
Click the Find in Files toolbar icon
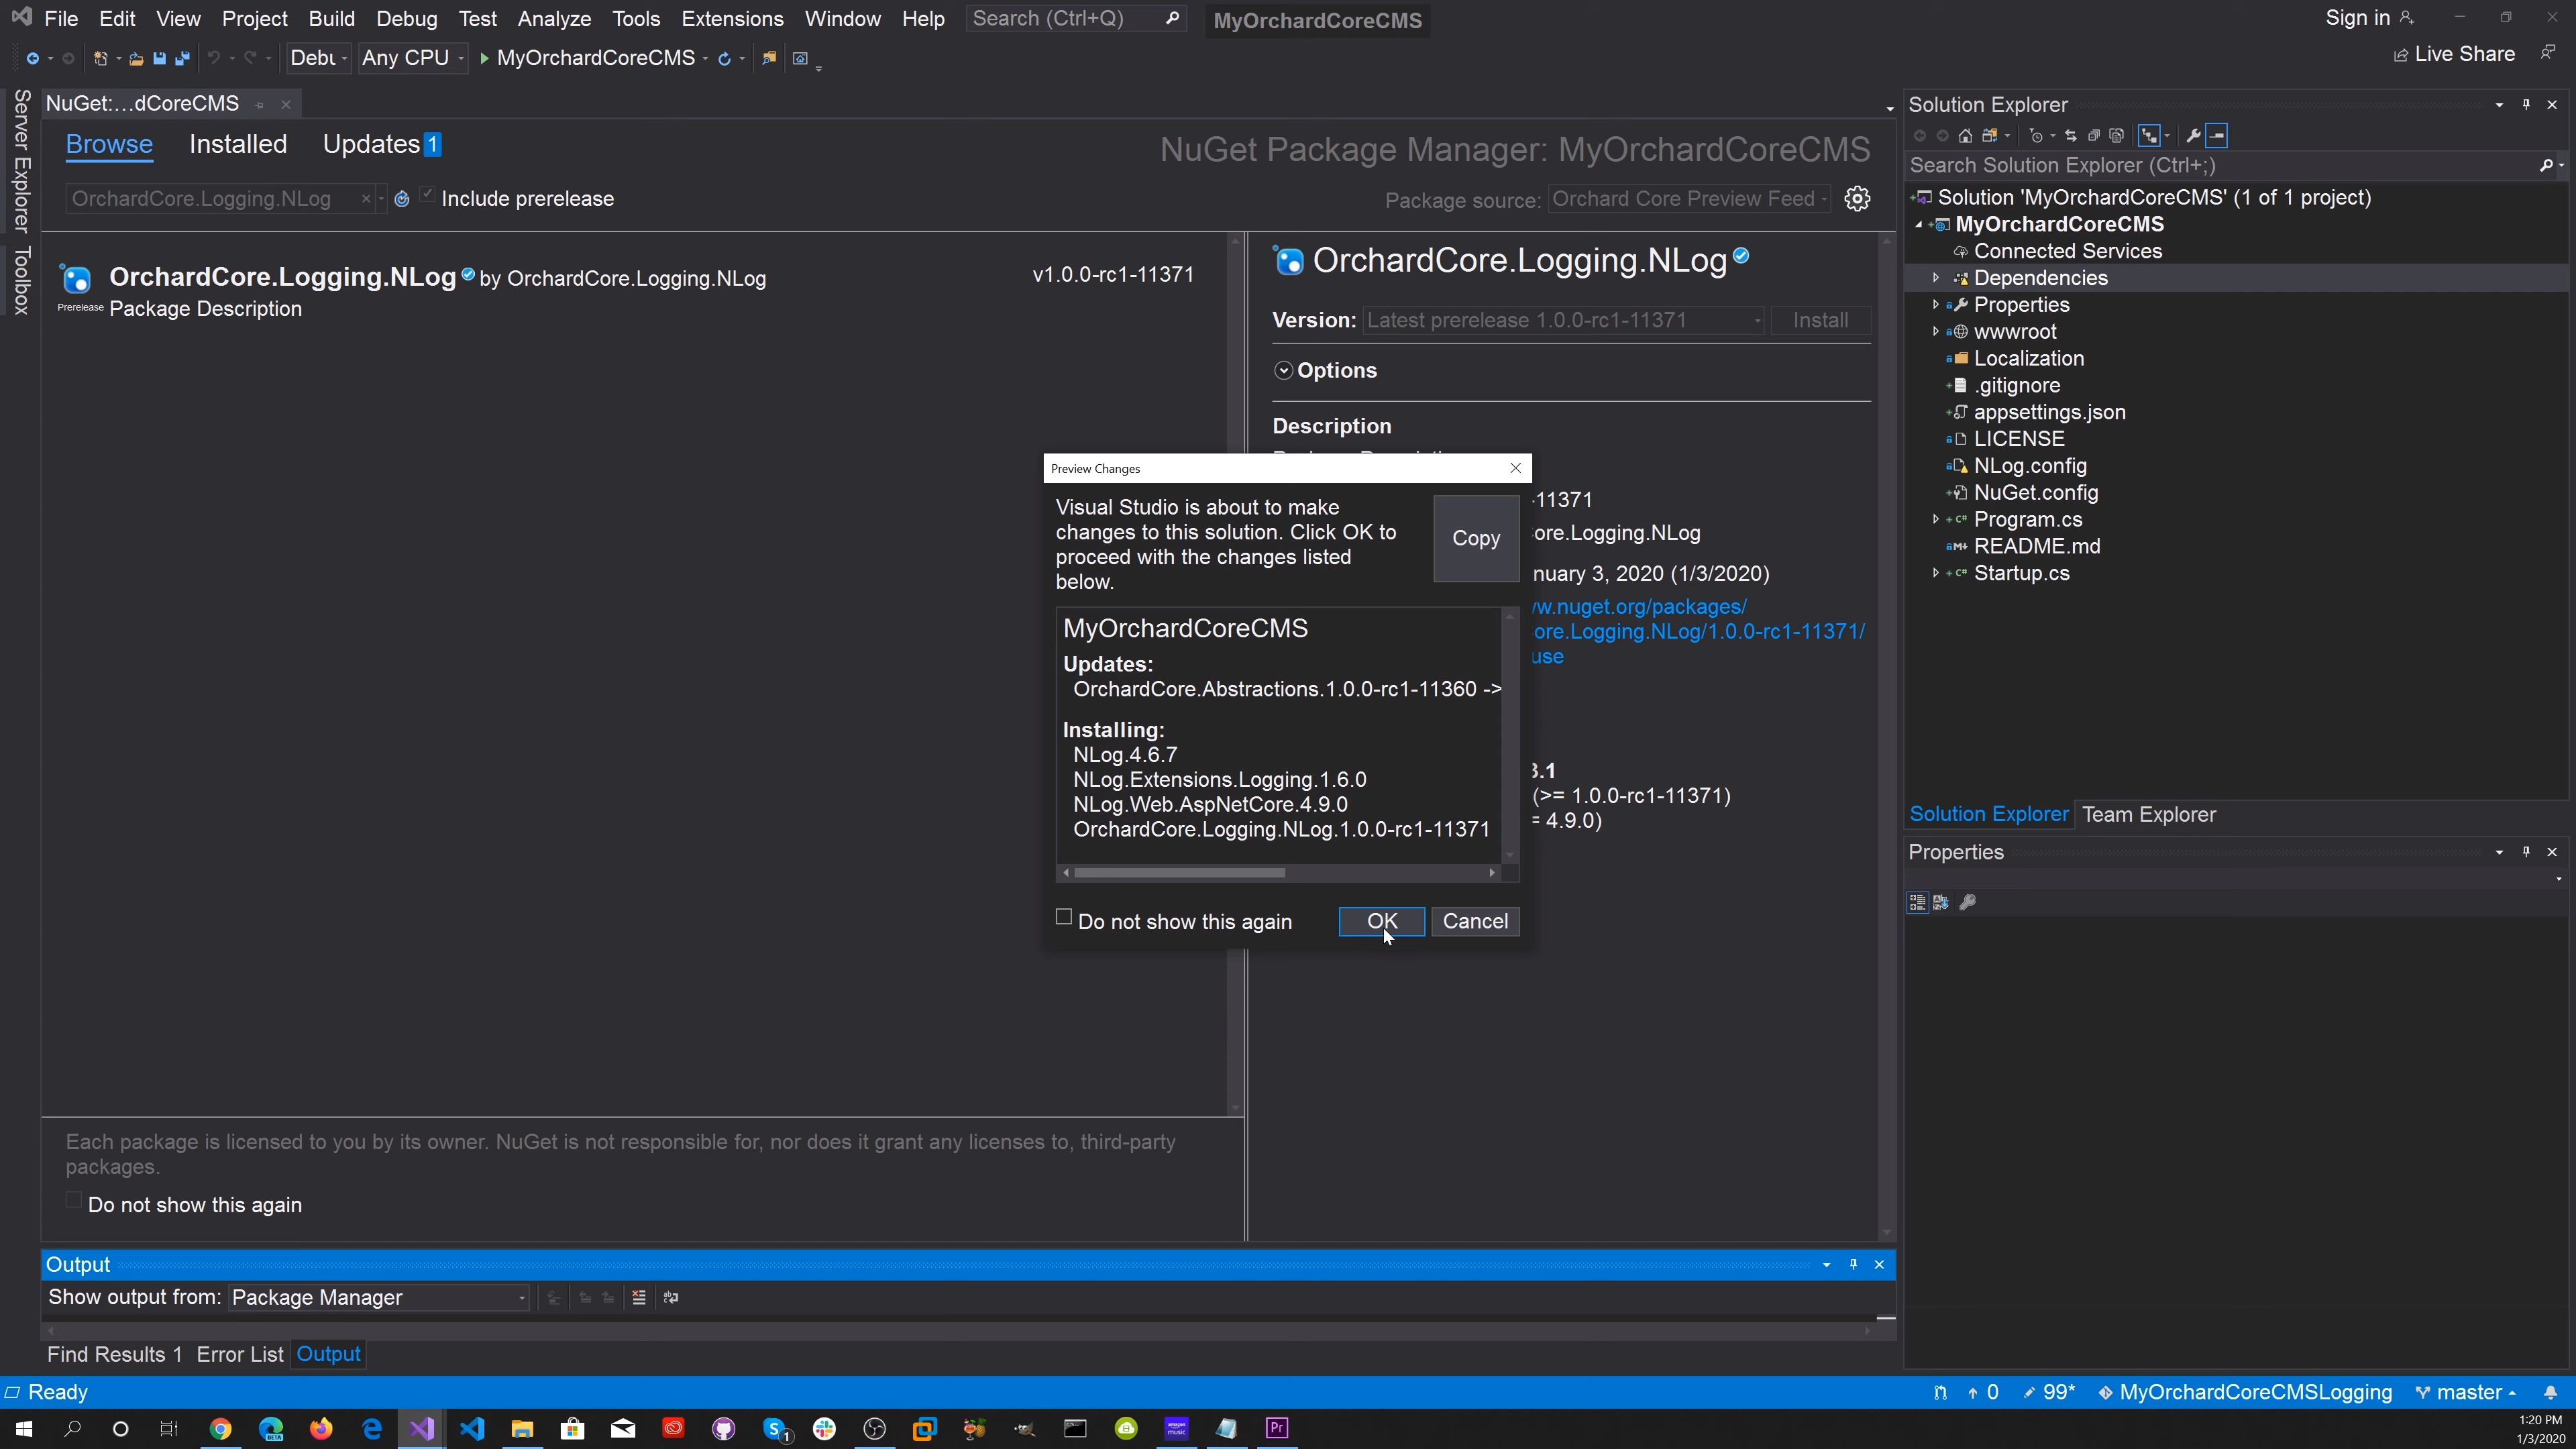[x=769, y=58]
